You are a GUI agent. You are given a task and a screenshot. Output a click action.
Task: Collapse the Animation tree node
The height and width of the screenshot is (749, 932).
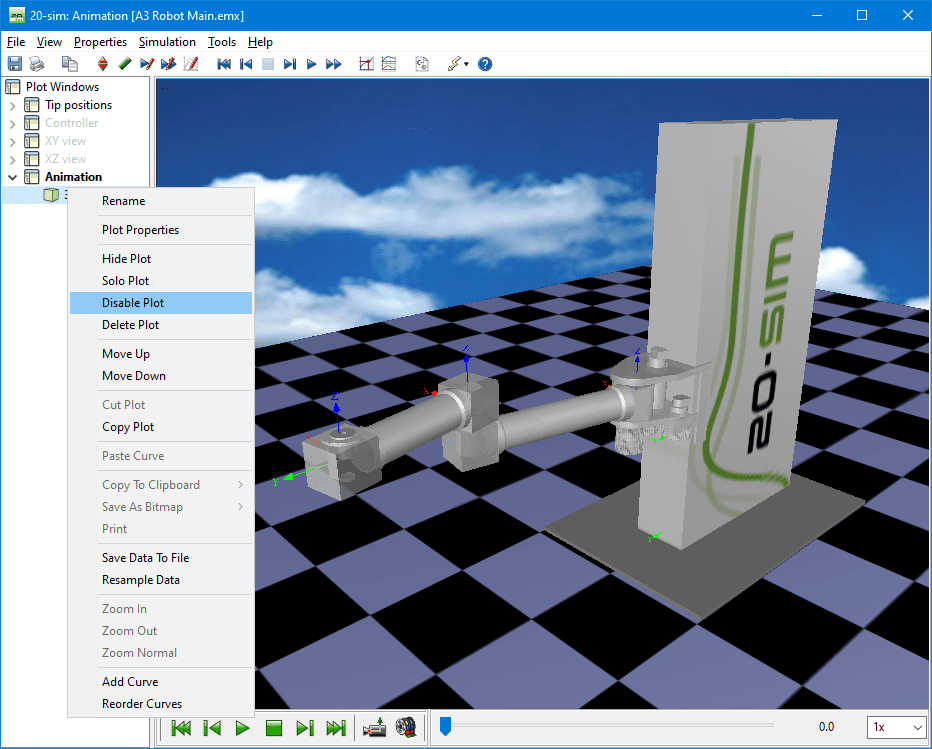click(x=12, y=177)
